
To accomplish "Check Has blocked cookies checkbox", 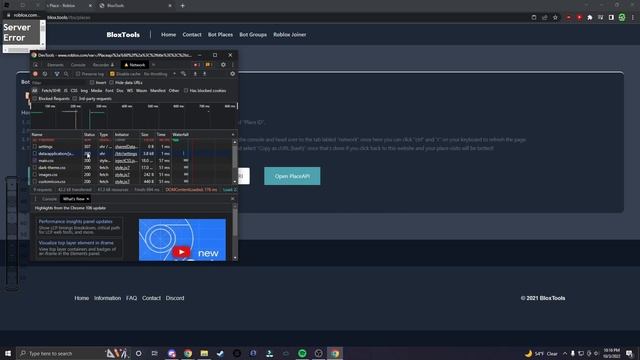I will [x=186, y=90].
